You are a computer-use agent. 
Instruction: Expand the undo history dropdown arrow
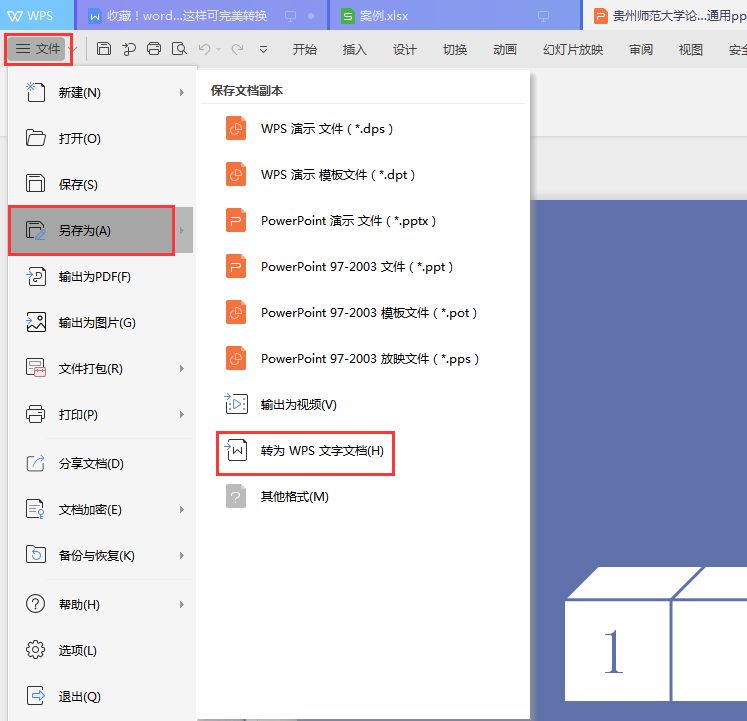pos(219,50)
